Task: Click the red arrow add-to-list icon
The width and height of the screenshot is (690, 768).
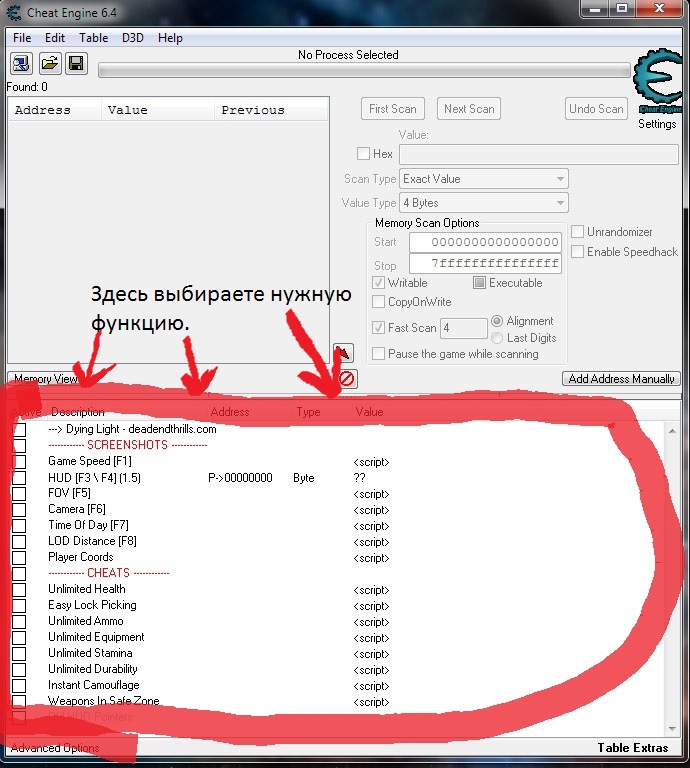Action: click(x=342, y=353)
